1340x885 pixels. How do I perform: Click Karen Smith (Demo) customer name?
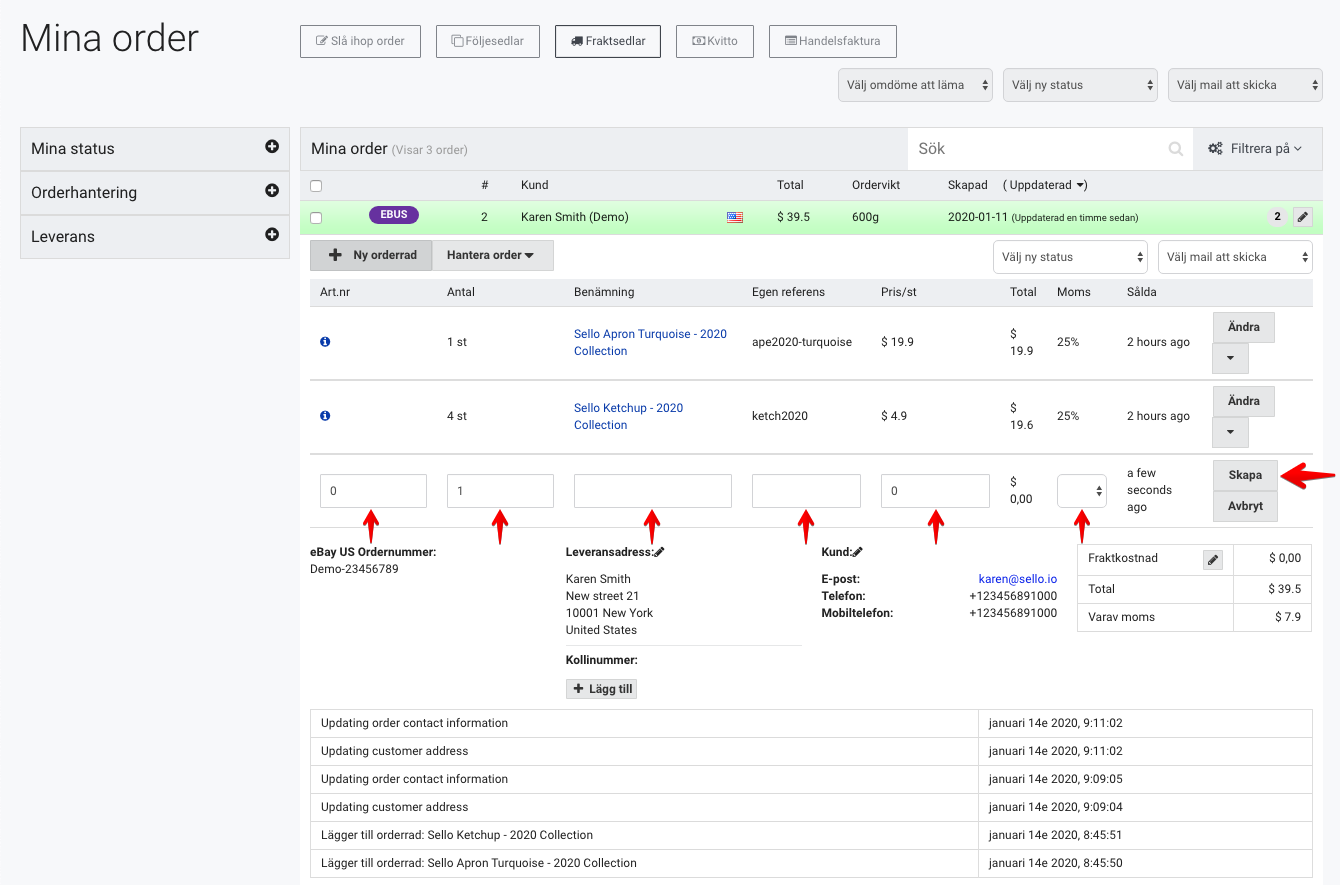pyautogui.click(x=574, y=217)
